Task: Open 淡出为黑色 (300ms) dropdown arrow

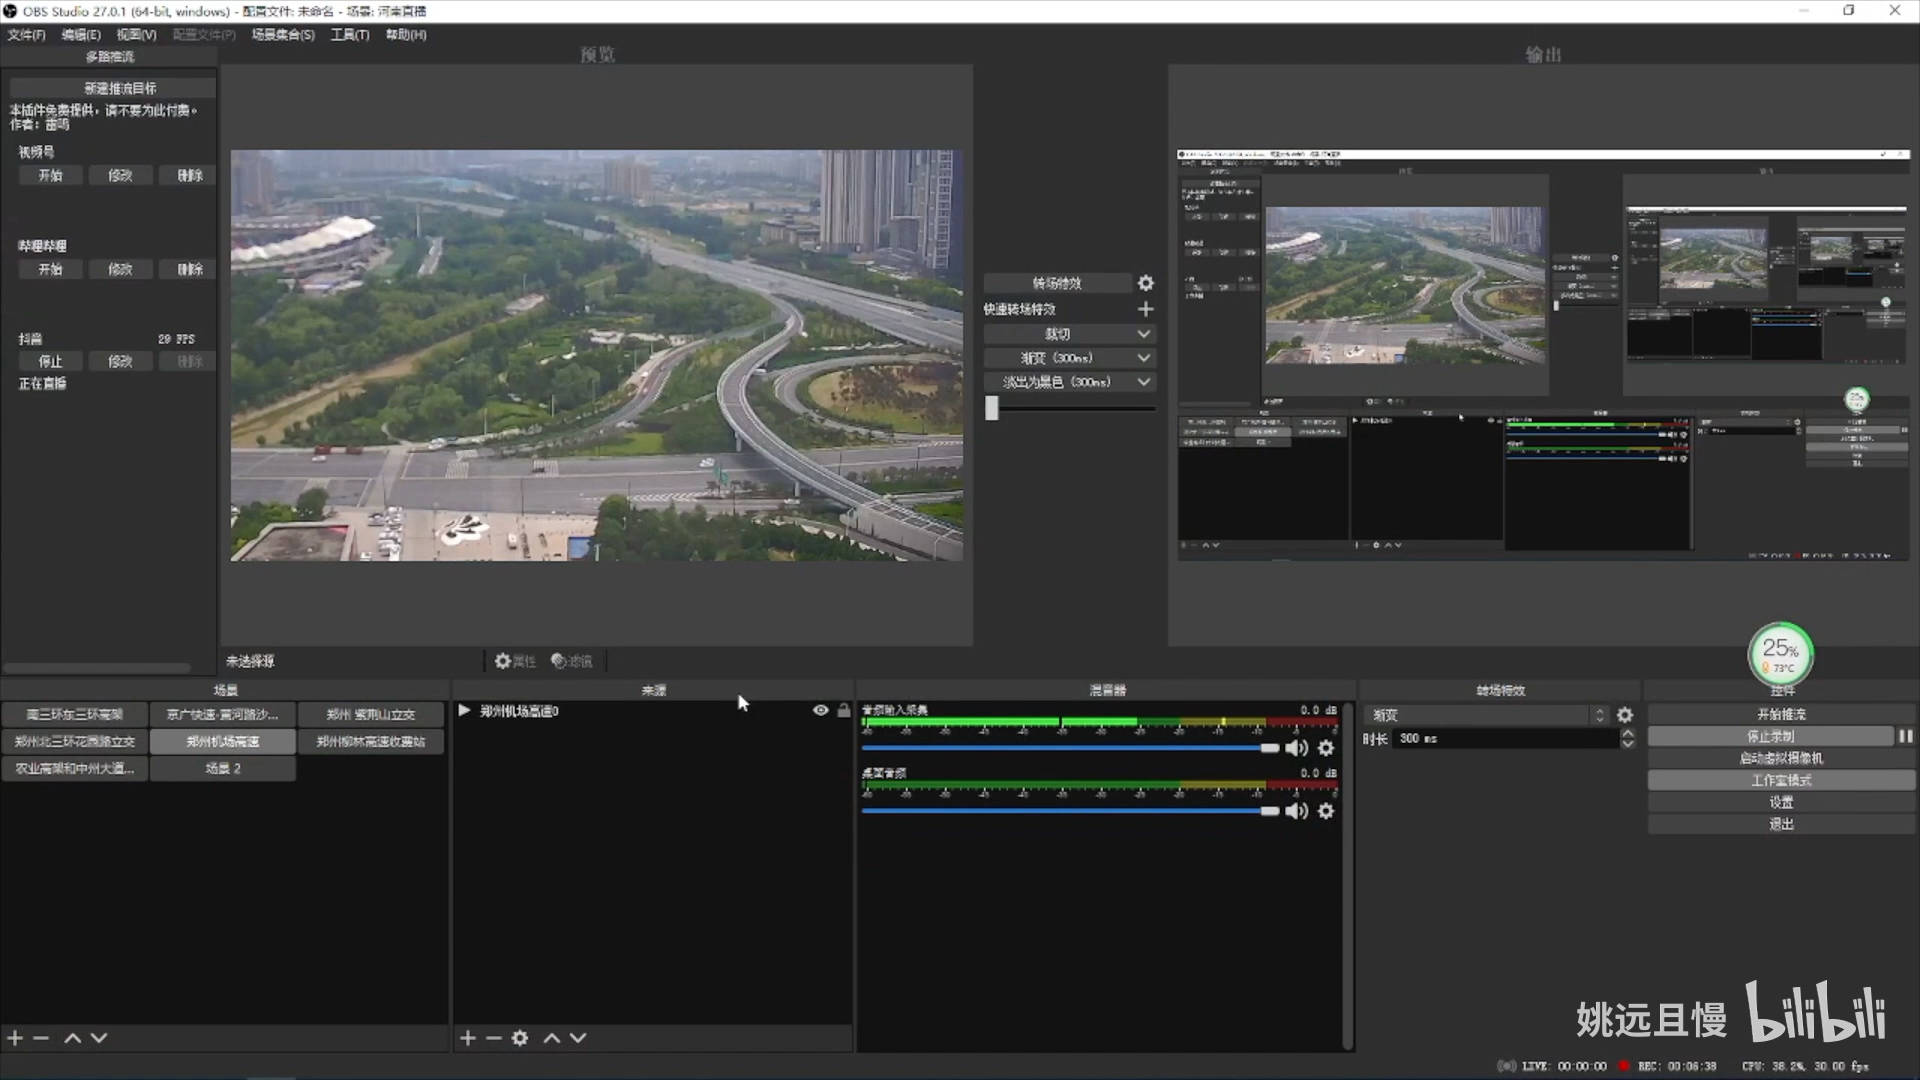Action: pos(1144,382)
